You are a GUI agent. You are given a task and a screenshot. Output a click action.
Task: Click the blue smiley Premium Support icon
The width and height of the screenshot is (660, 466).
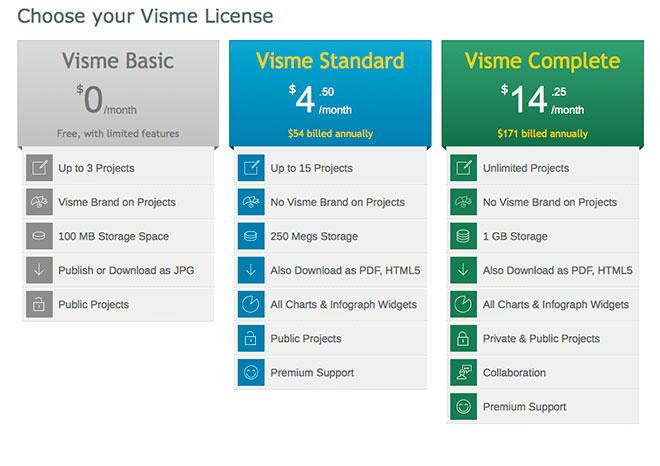tap(251, 372)
